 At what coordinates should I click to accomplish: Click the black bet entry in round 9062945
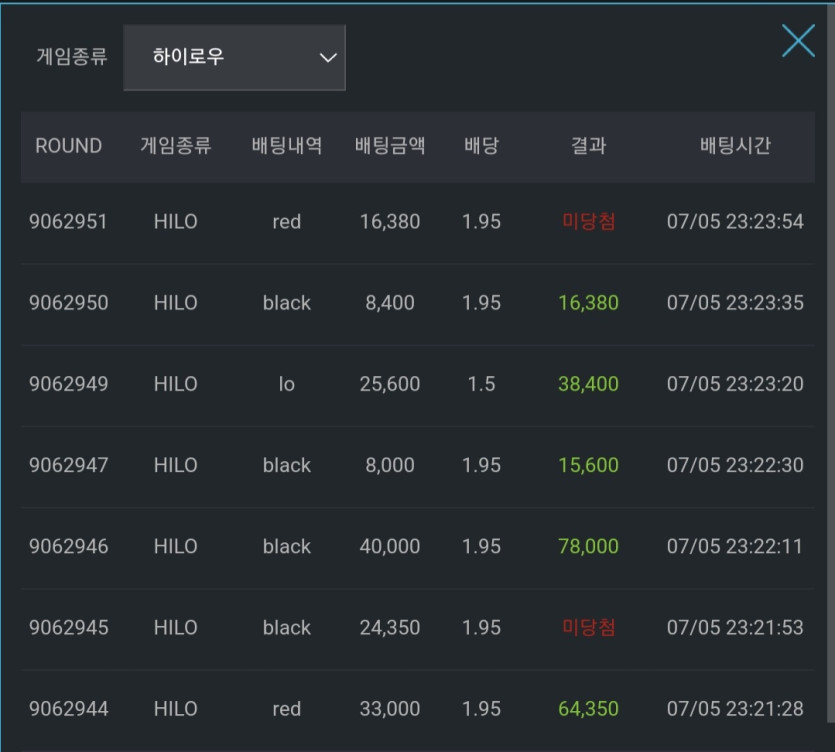point(286,627)
